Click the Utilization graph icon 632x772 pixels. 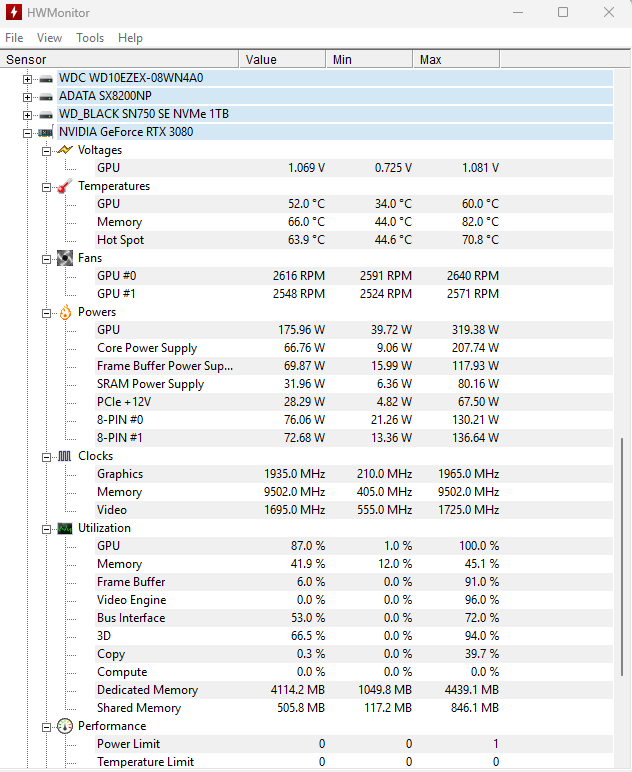pyautogui.click(x=65, y=528)
